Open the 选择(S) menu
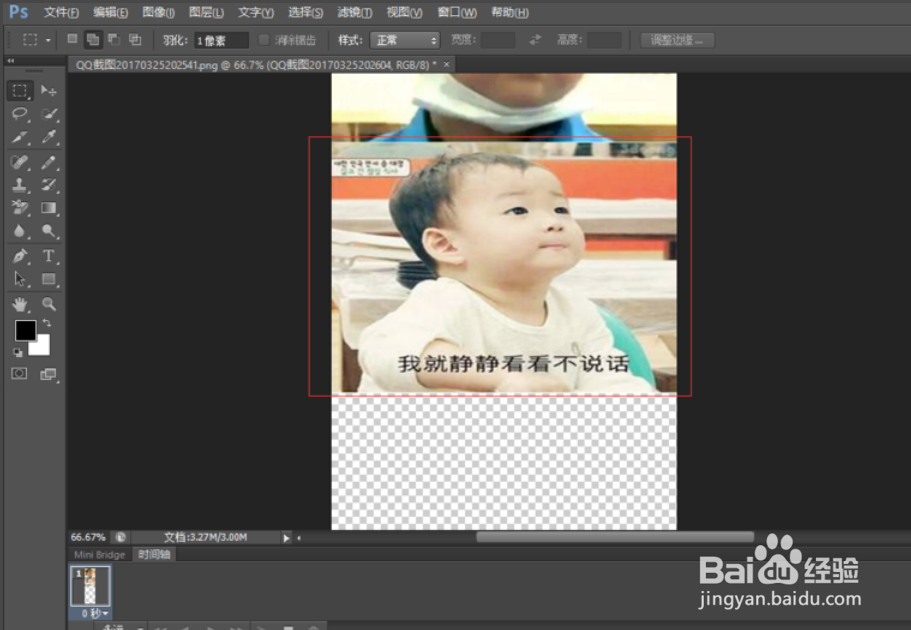The image size is (911, 630). coord(306,12)
